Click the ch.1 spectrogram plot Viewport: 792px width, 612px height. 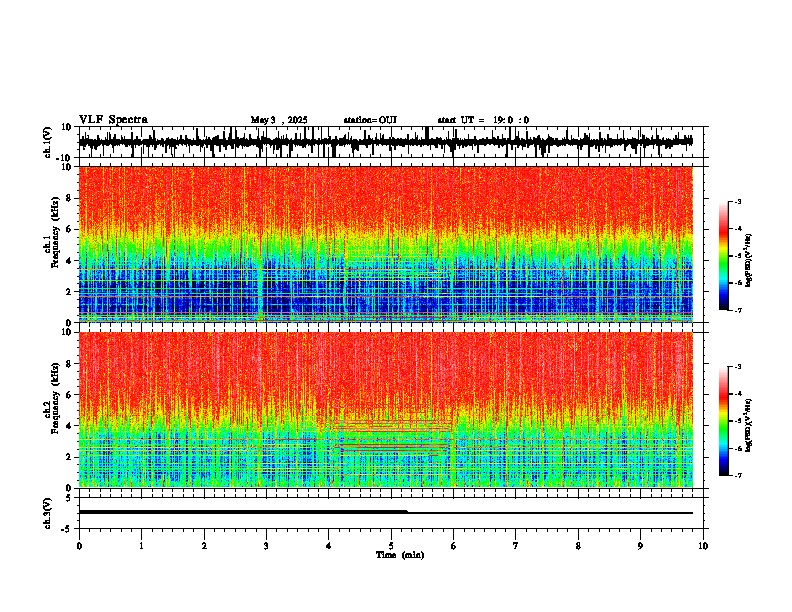pyautogui.click(x=386, y=244)
